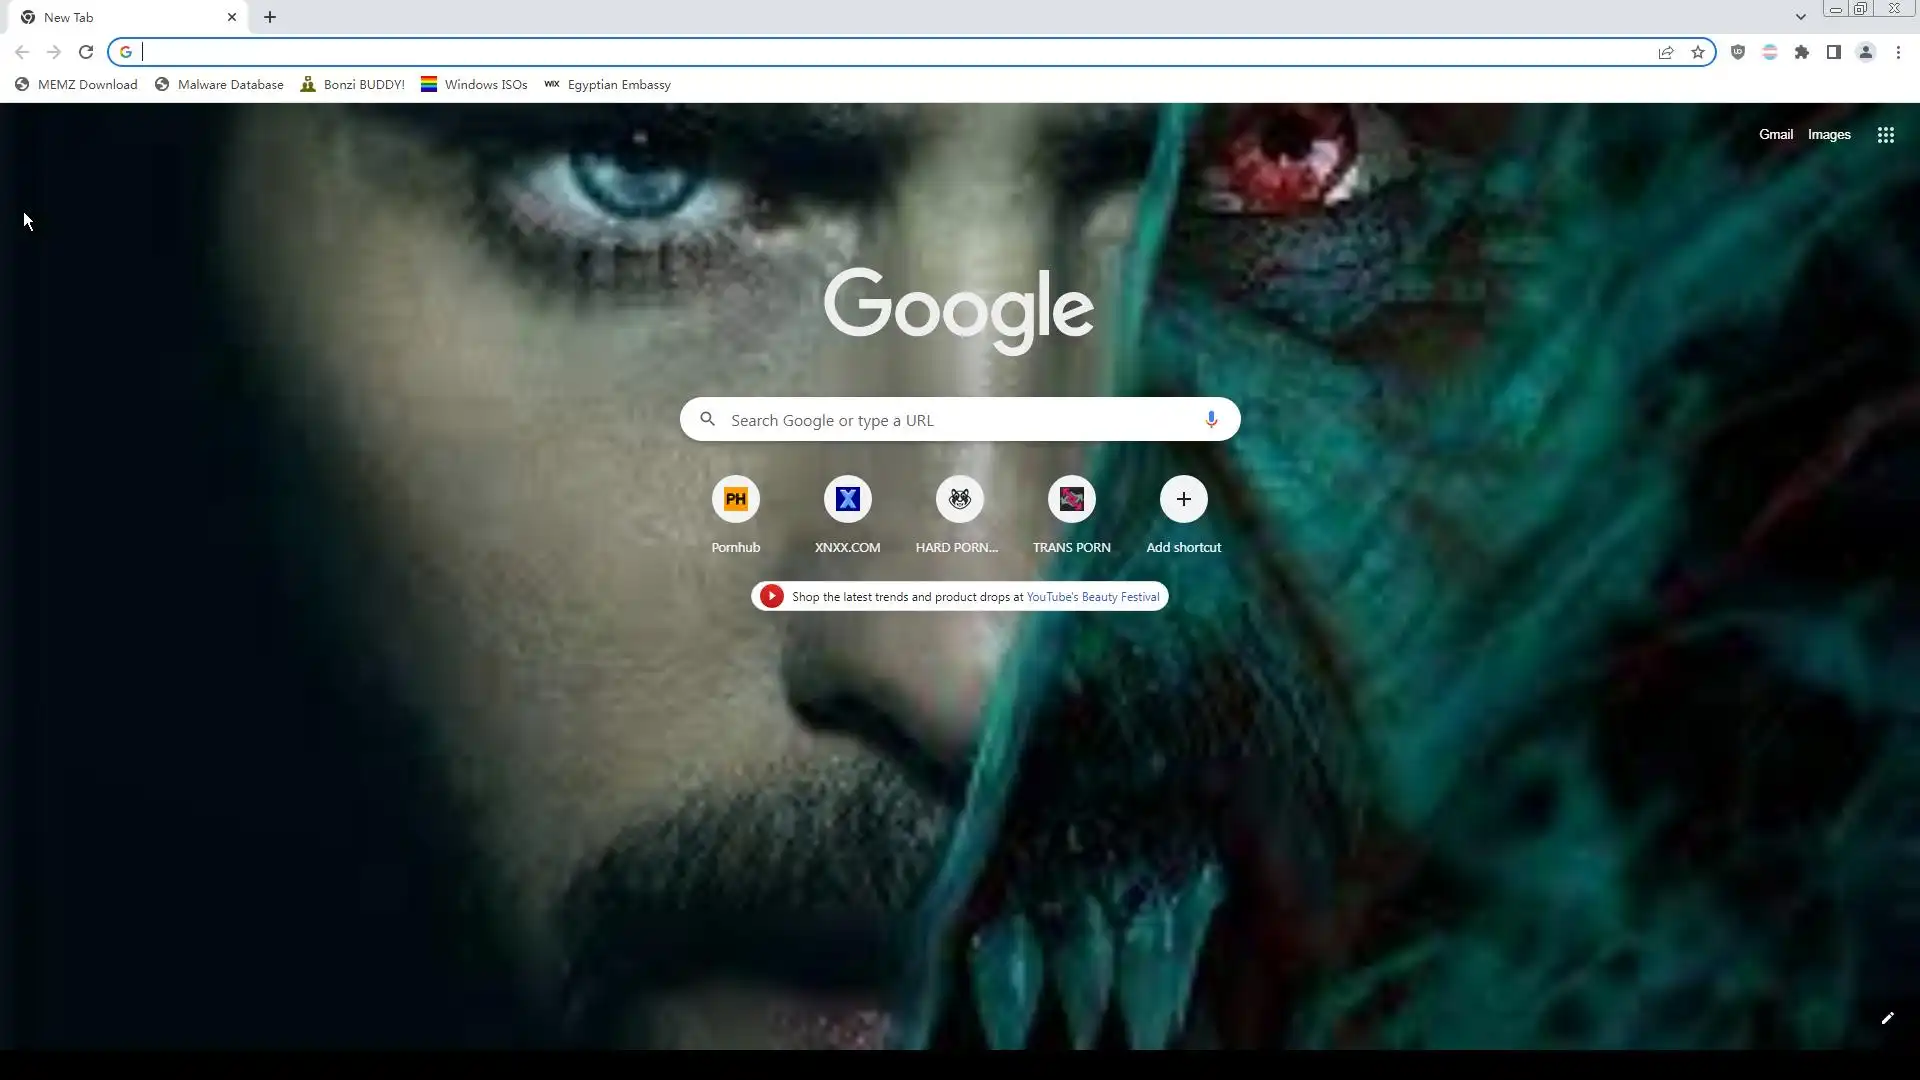Select the New Tab tab
Viewport: 1920px width, 1080px height.
120,17
